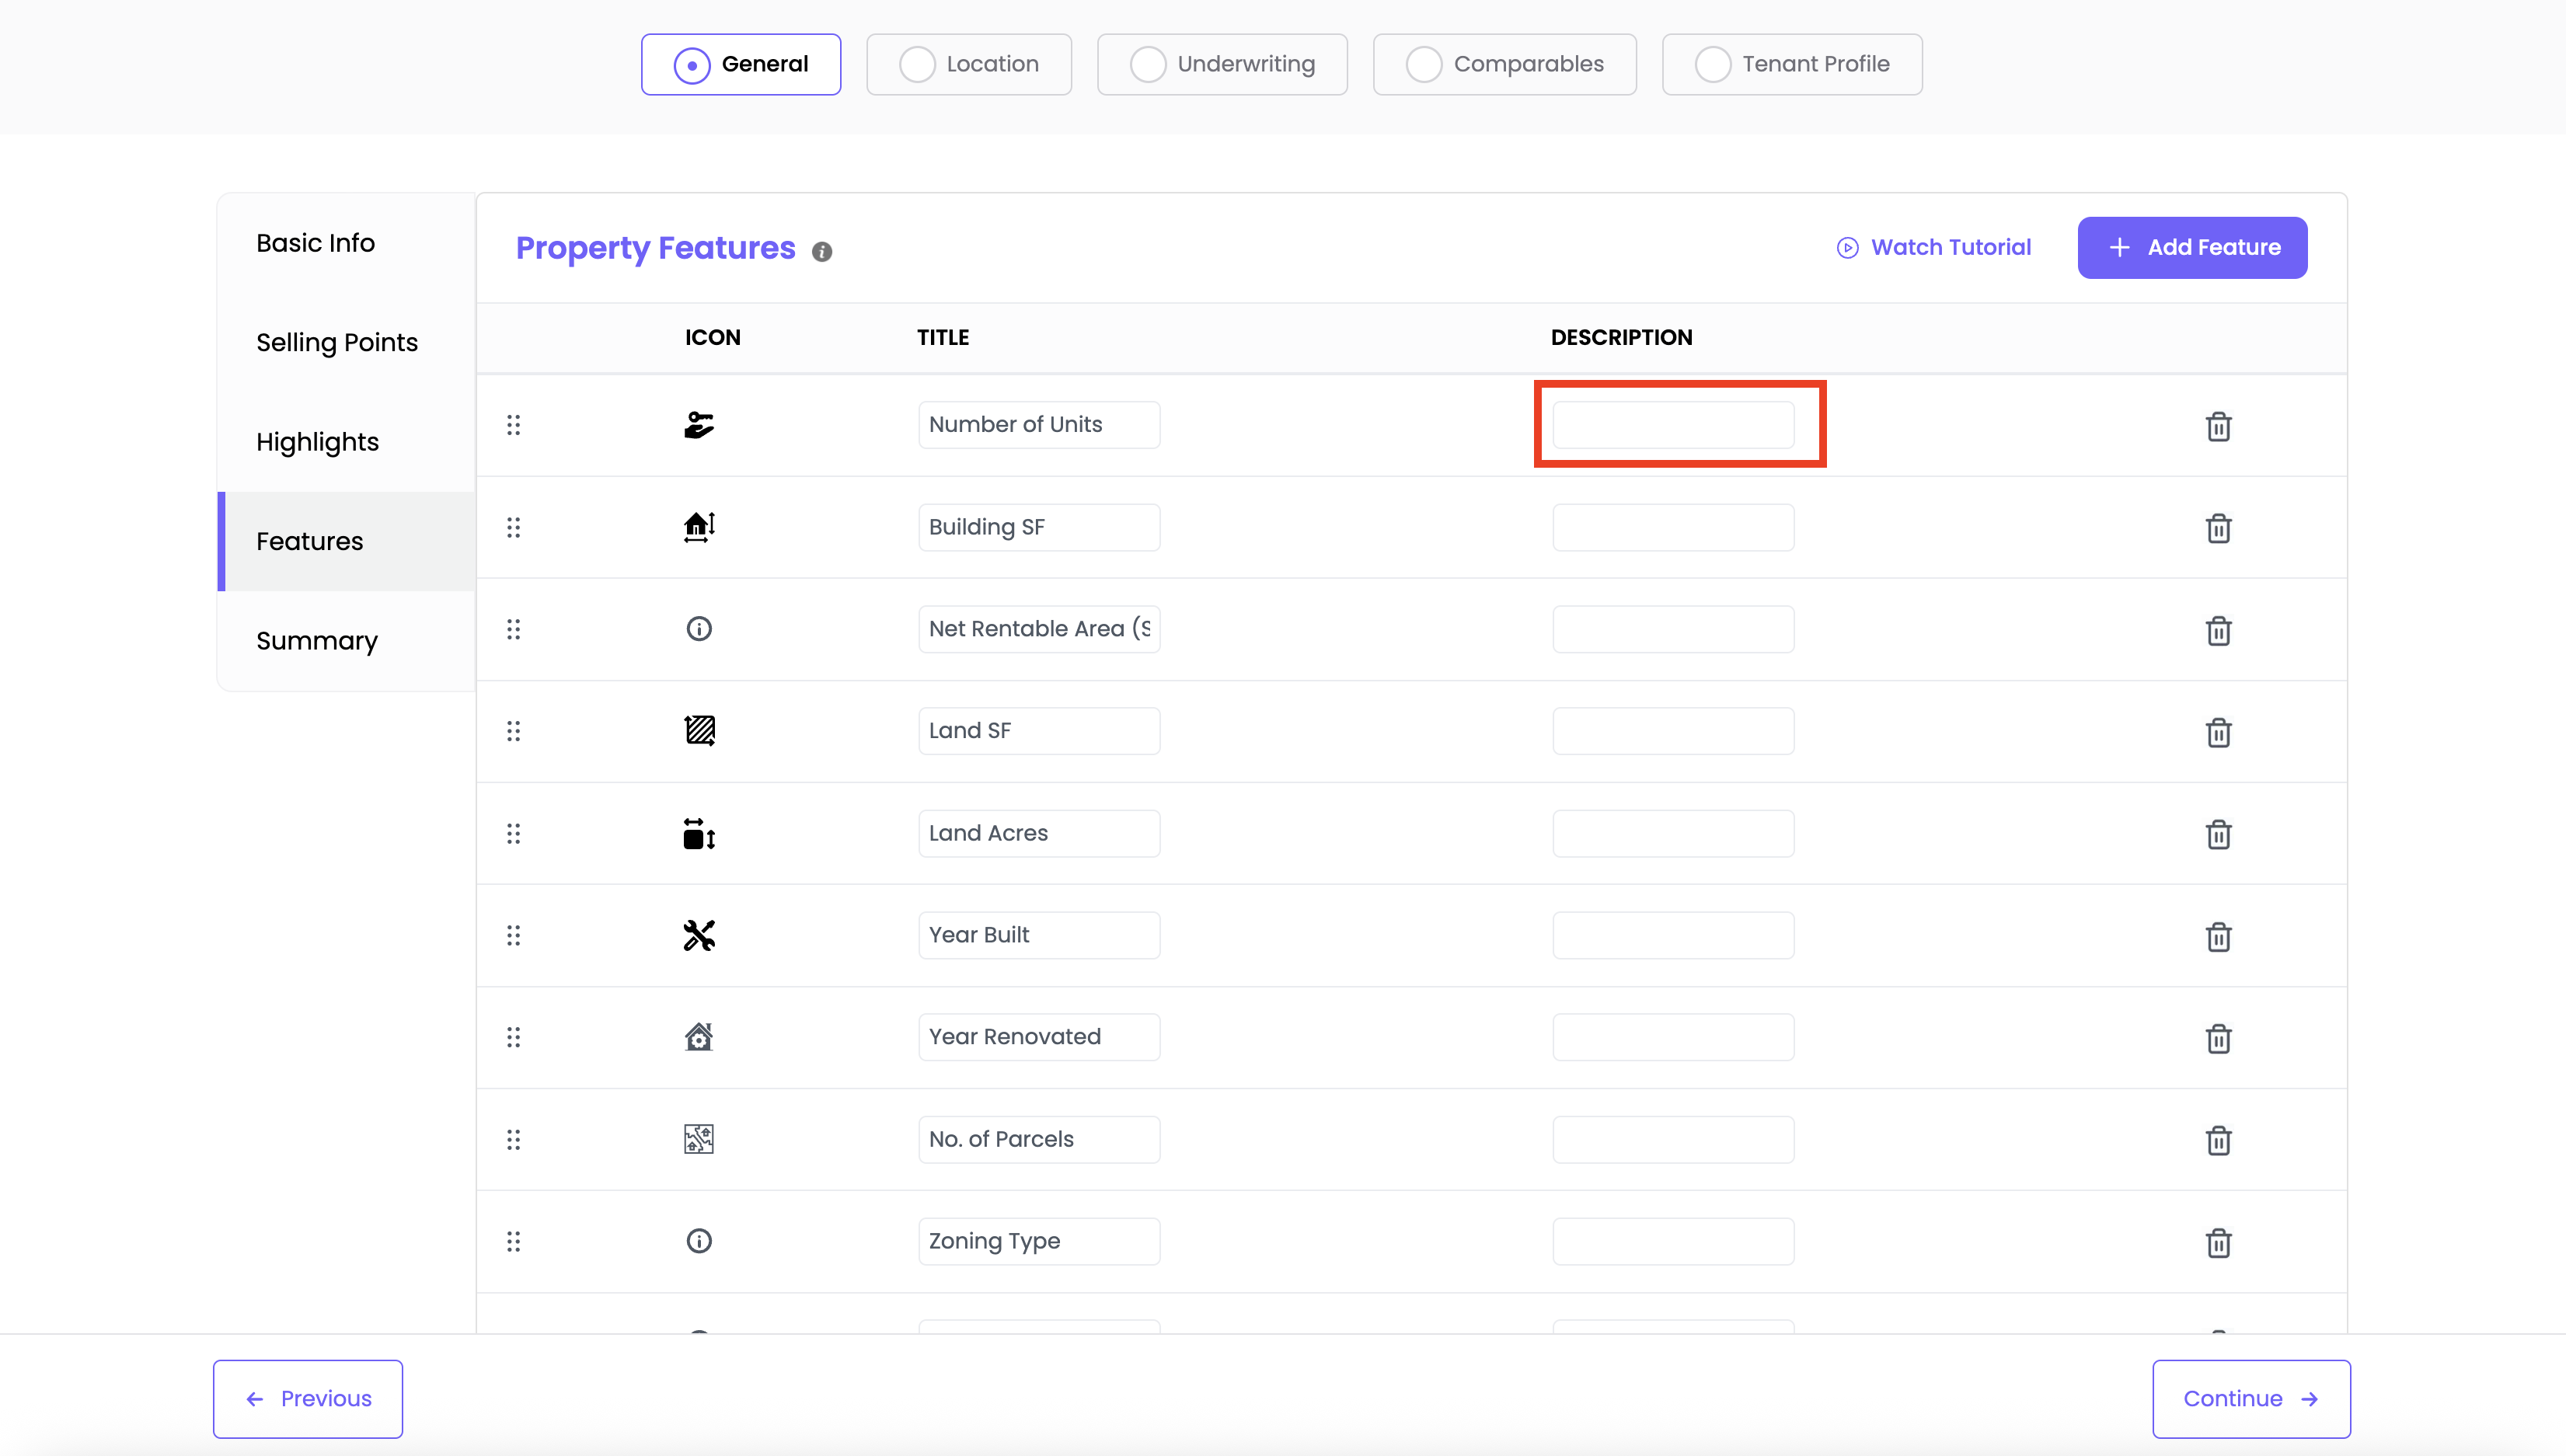The width and height of the screenshot is (2566, 1456).
Task: Go to the Summary sidebar section
Action: click(316, 640)
